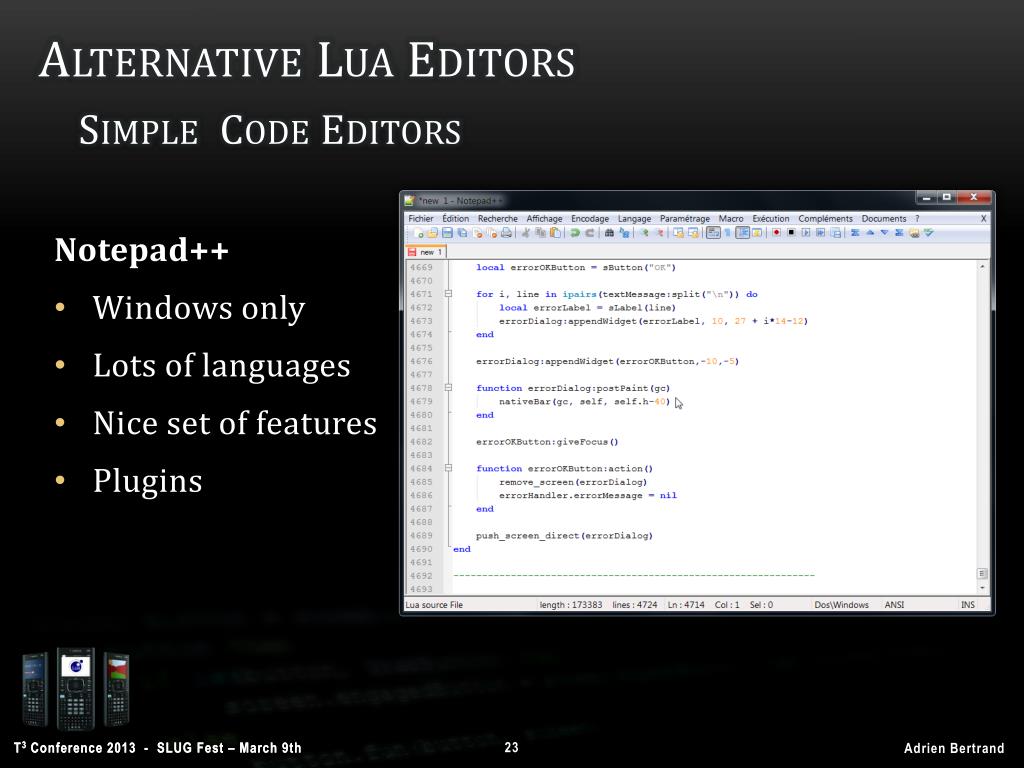
Task: Open the ? help menu
Action: click(x=917, y=219)
